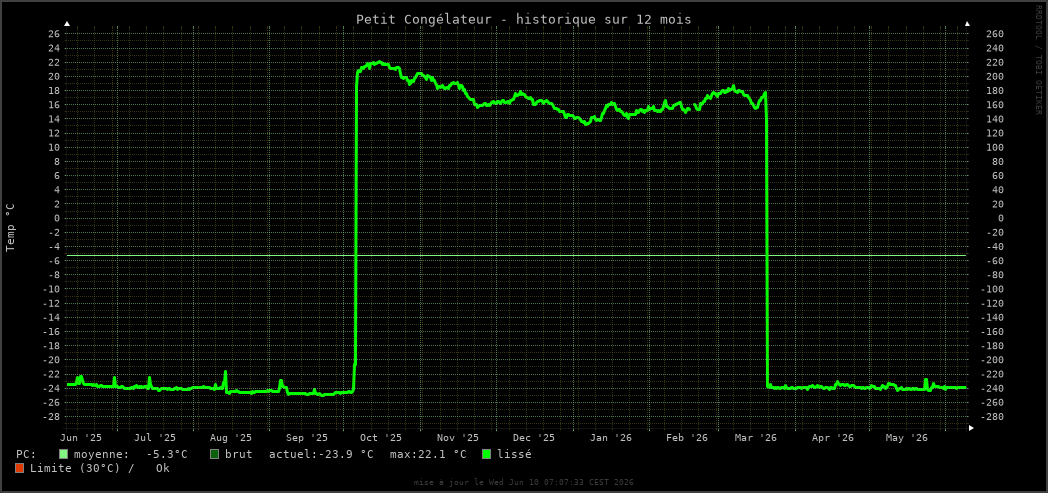Click the '-28' tick on the left axis
The height and width of the screenshot is (493, 1048).
tap(50, 416)
